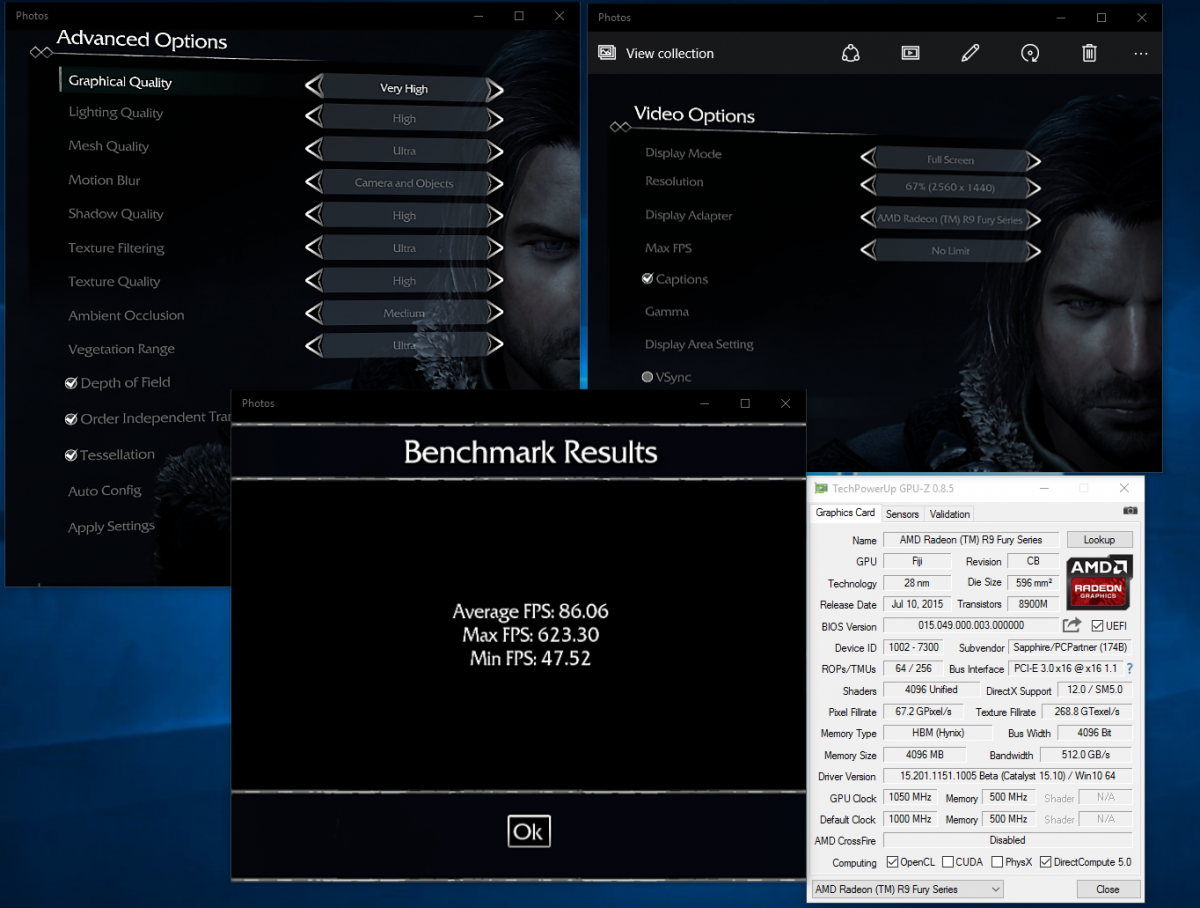The height and width of the screenshot is (908, 1200).
Task: Click the Memory Size 4096 MB value
Action: pos(926,755)
